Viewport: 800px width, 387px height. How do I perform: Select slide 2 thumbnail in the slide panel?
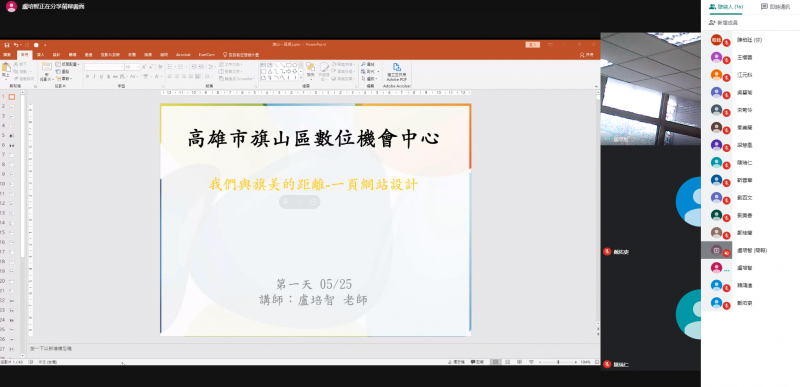point(11,106)
